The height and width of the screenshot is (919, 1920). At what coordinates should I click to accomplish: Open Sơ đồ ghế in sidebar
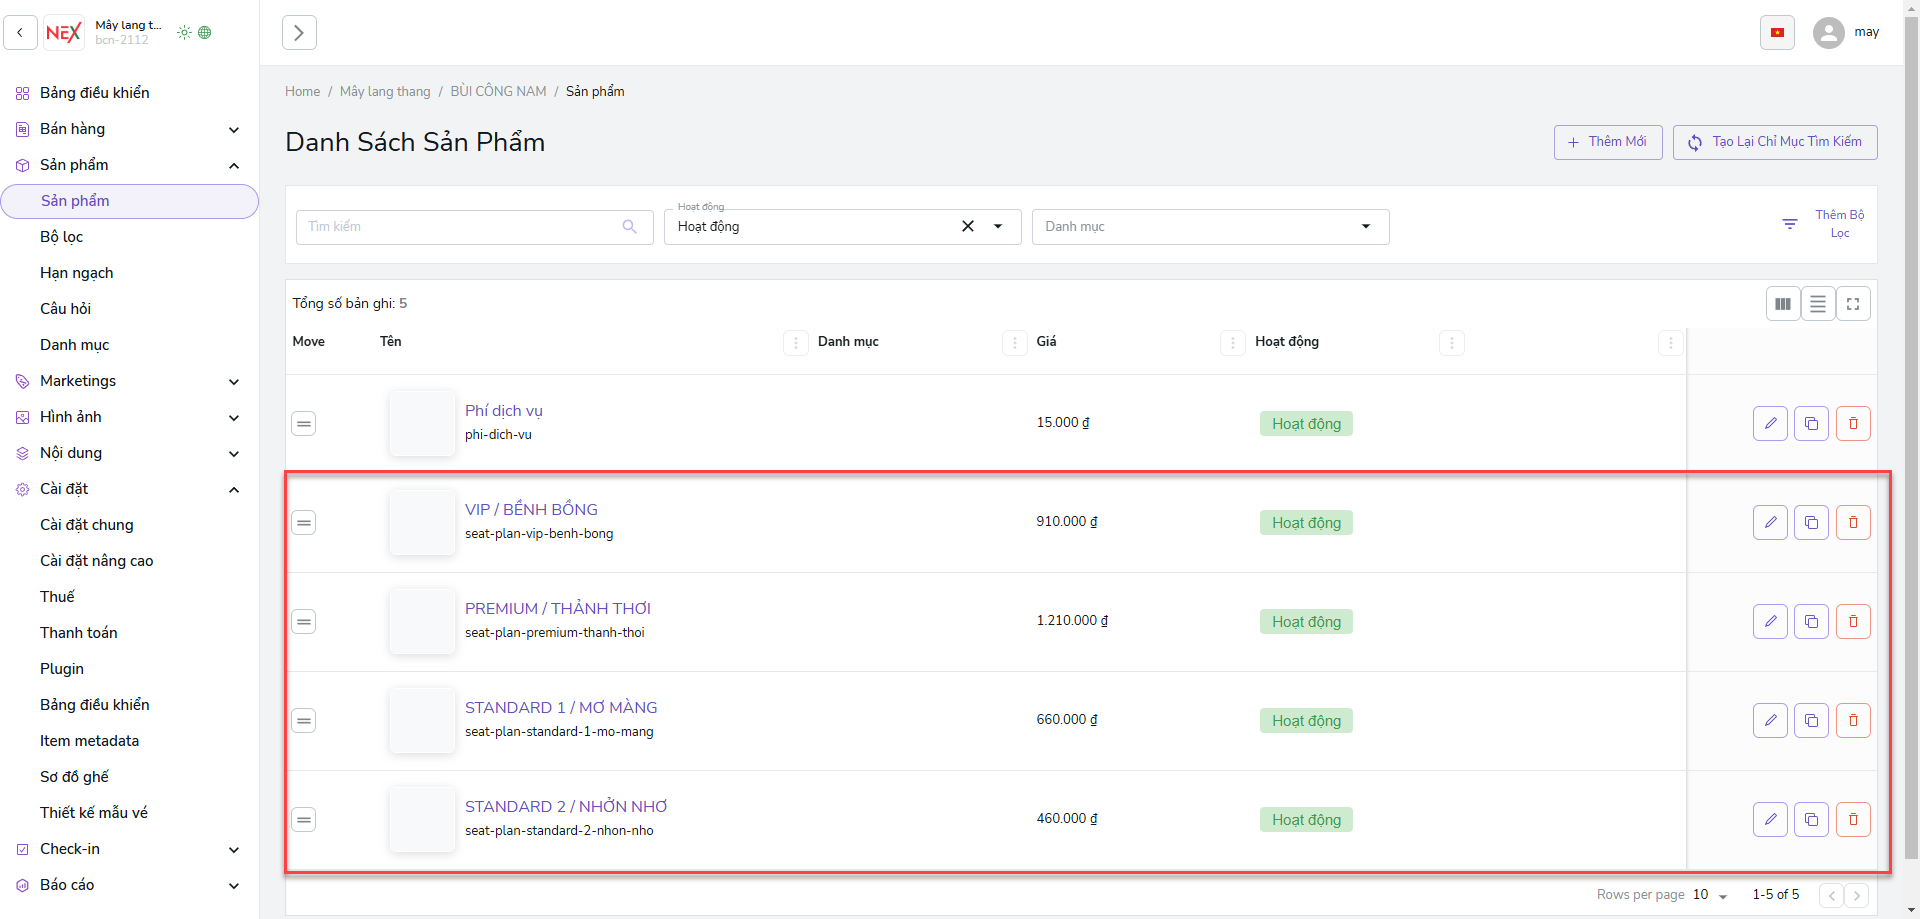pos(75,777)
